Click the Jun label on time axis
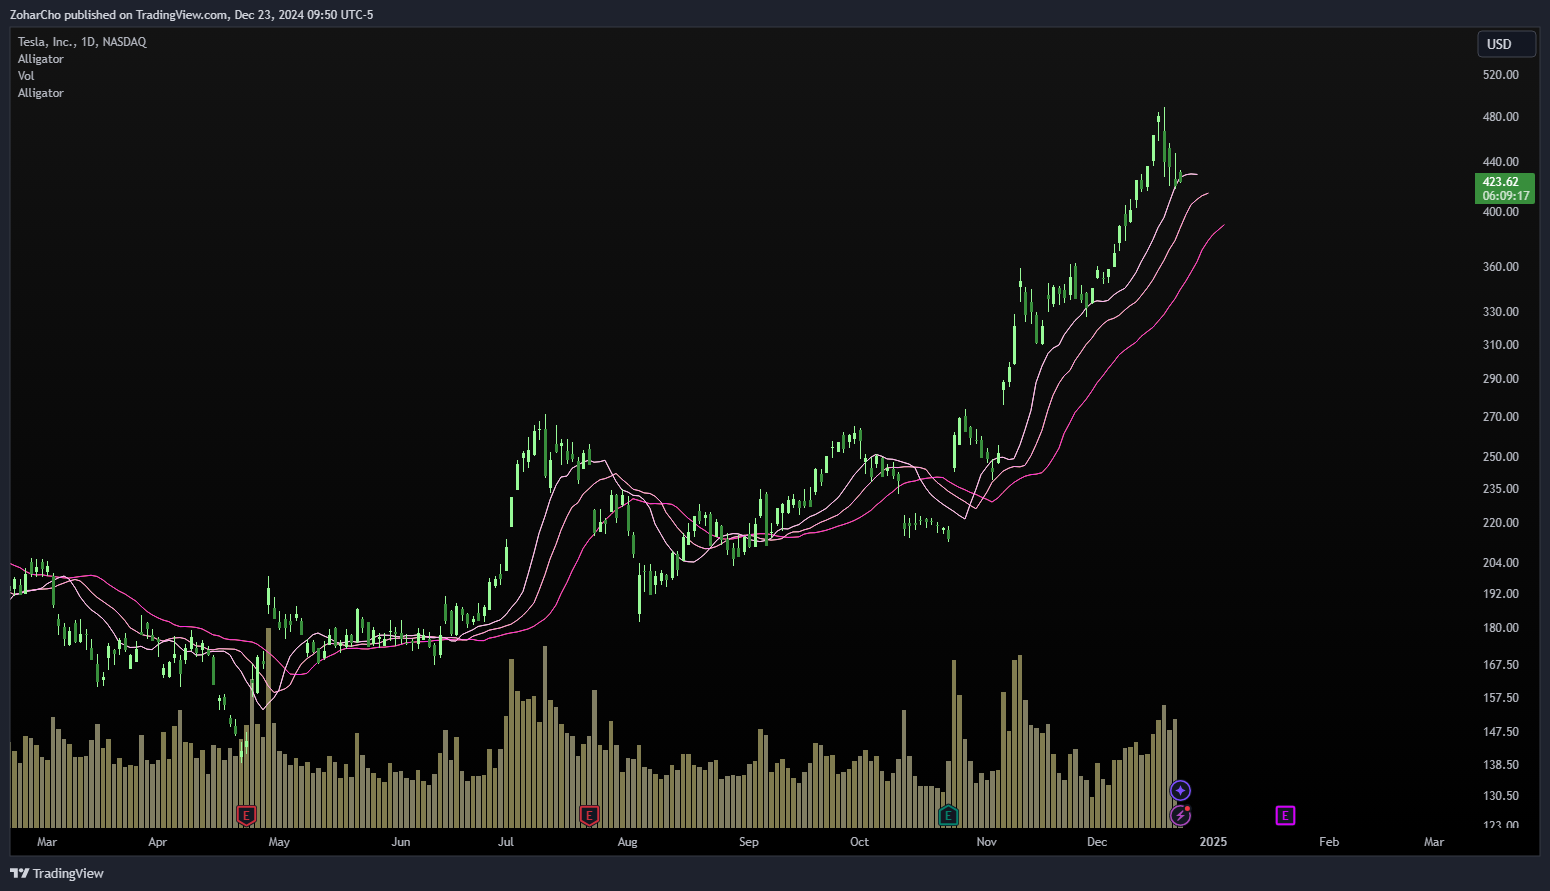1550x891 pixels. coord(400,842)
